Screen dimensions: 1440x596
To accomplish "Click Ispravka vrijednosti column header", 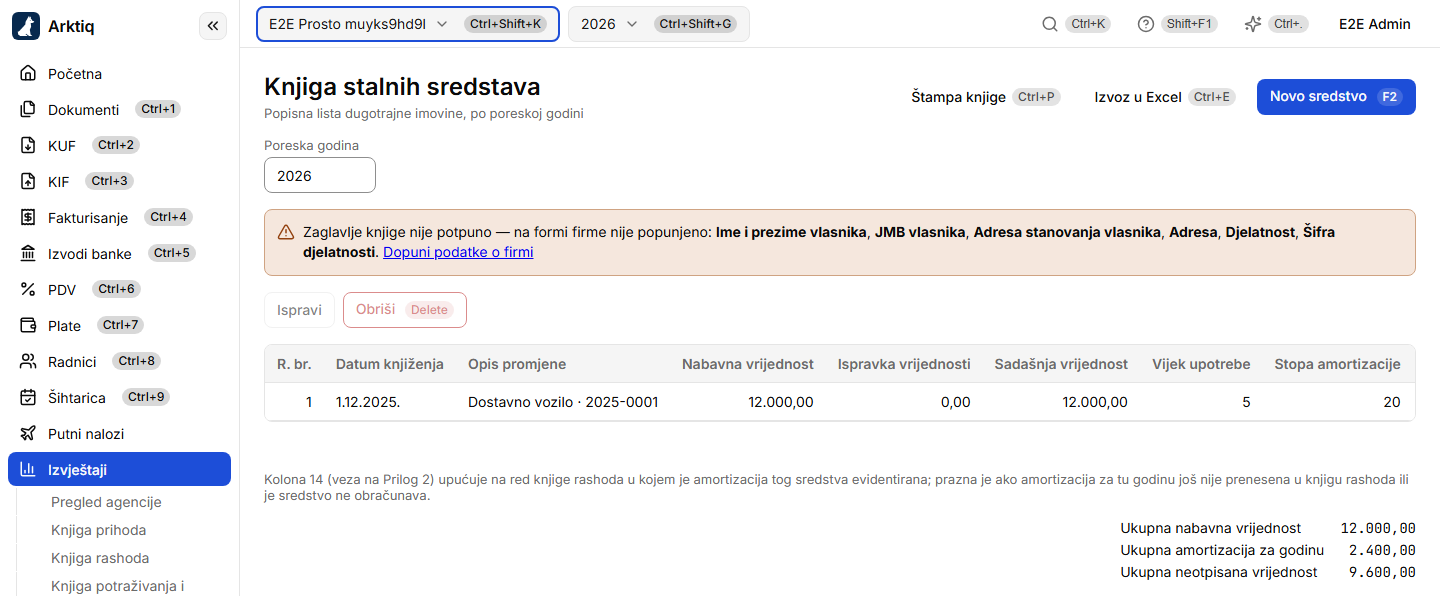I will coord(904,364).
